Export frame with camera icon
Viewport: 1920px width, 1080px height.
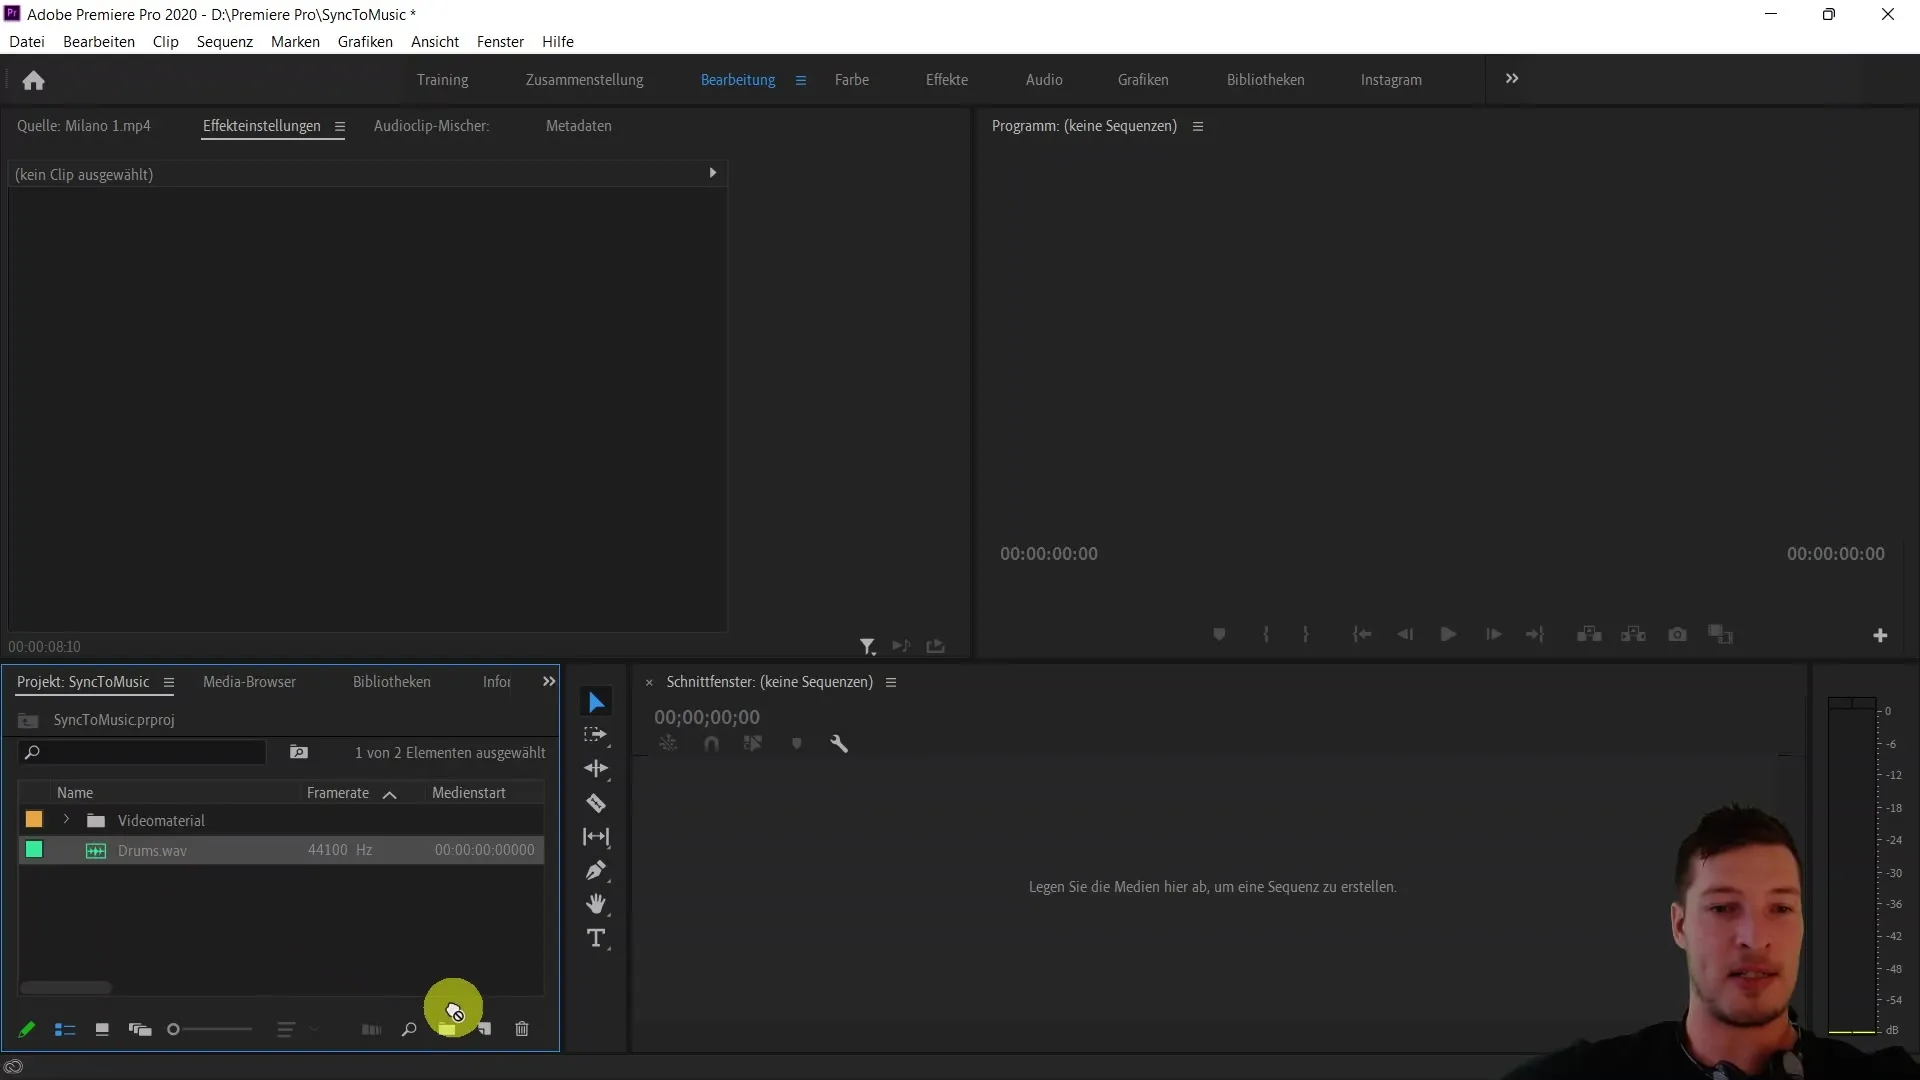[x=1677, y=635]
